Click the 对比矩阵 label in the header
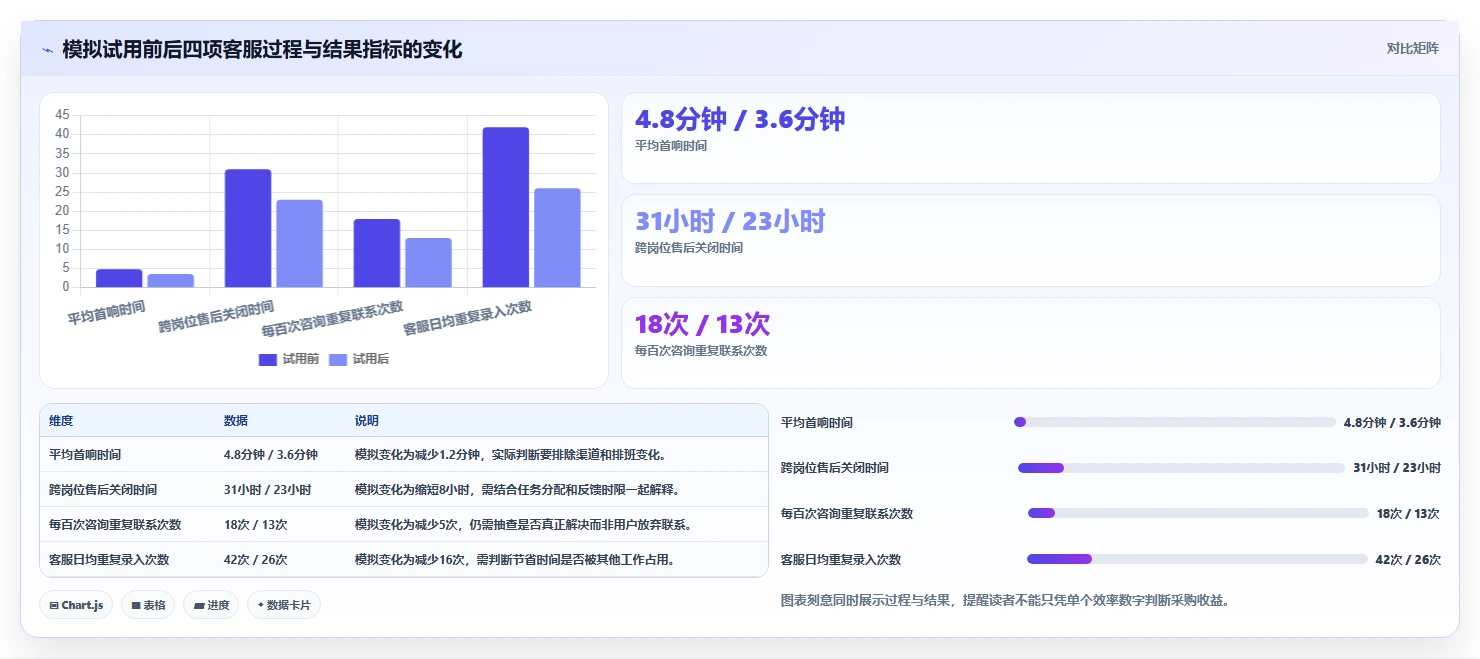 tap(1412, 49)
